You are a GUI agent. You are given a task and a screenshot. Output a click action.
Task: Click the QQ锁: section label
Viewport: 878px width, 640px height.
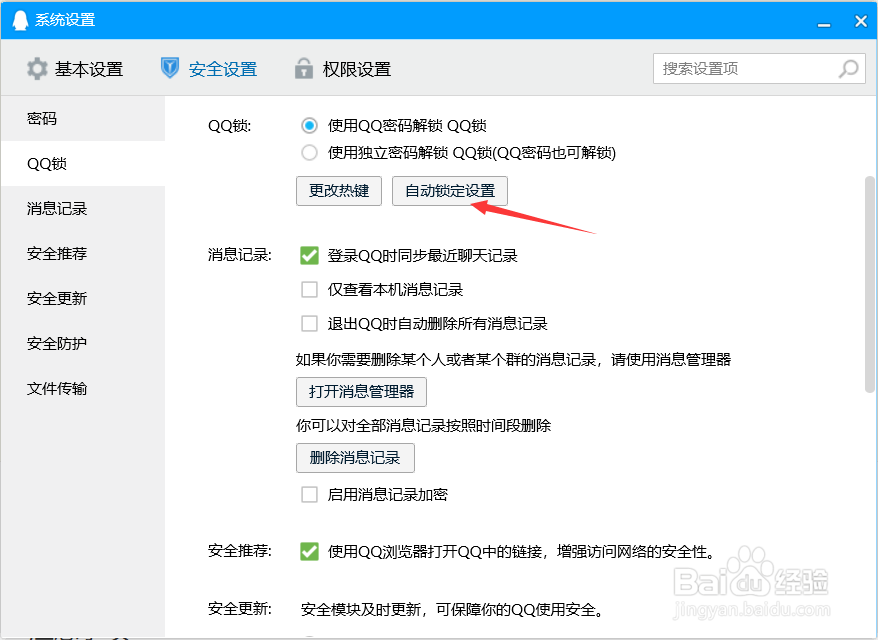coord(230,125)
